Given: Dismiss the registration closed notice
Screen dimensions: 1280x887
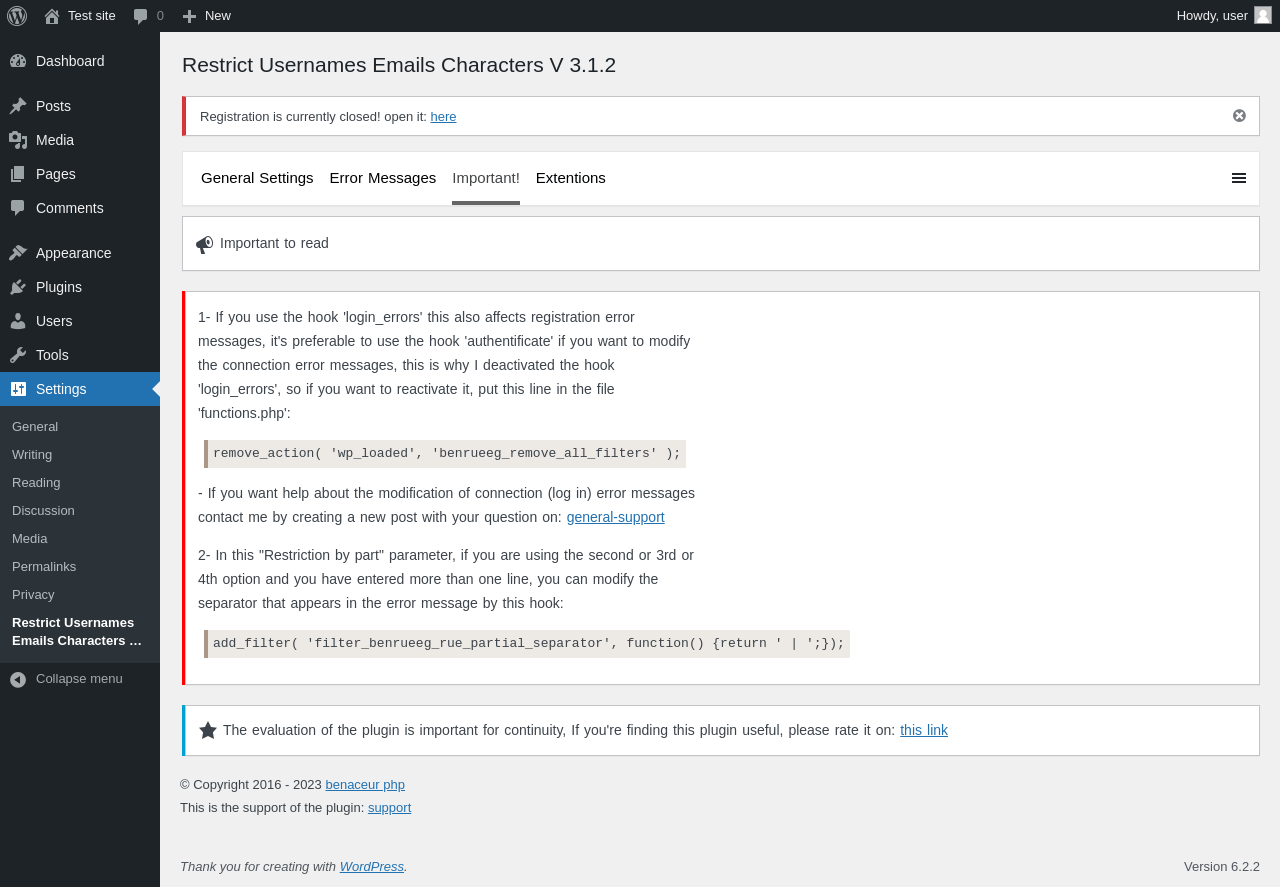Looking at the screenshot, I should 1239,116.
